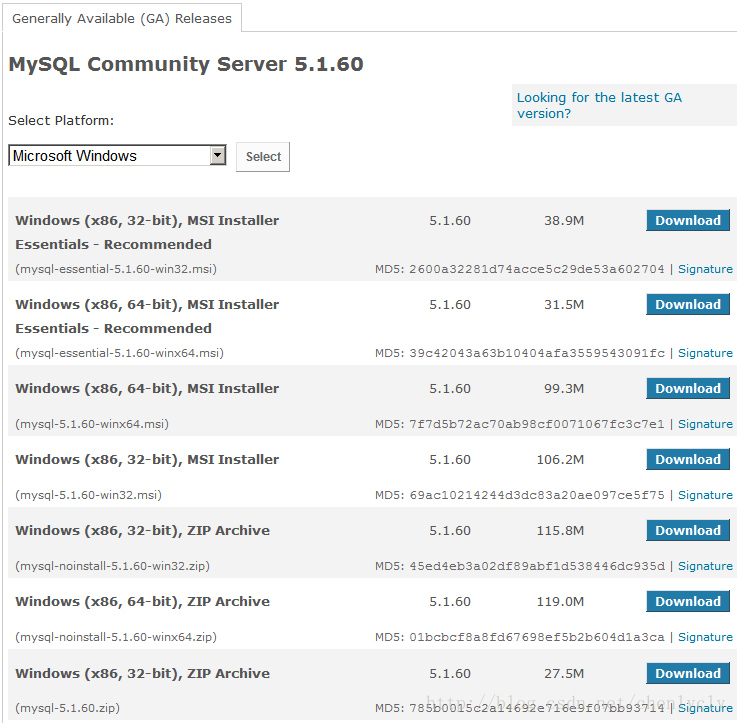
Task: Download the 115.8M 32-bit ZIP Archive
Action: pyautogui.click(x=688, y=530)
